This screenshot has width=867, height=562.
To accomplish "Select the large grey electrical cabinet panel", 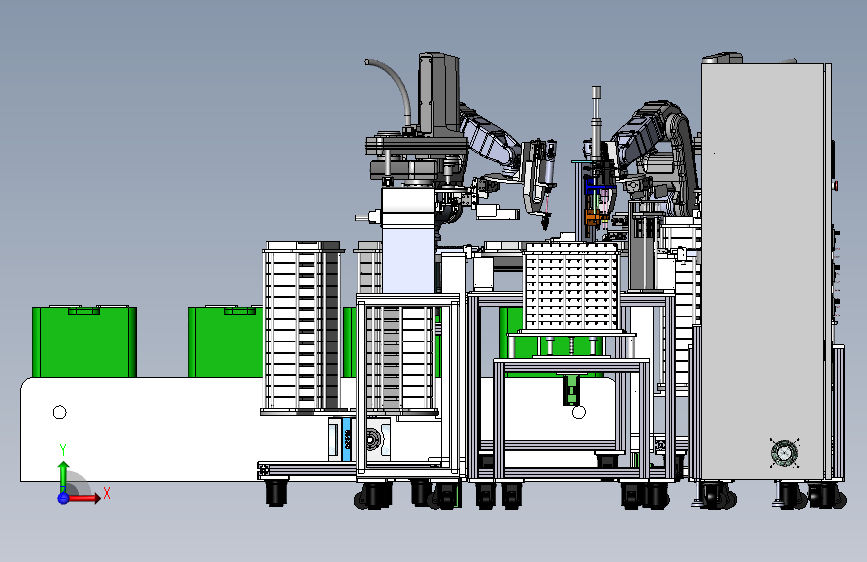I will tap(763, 271).
